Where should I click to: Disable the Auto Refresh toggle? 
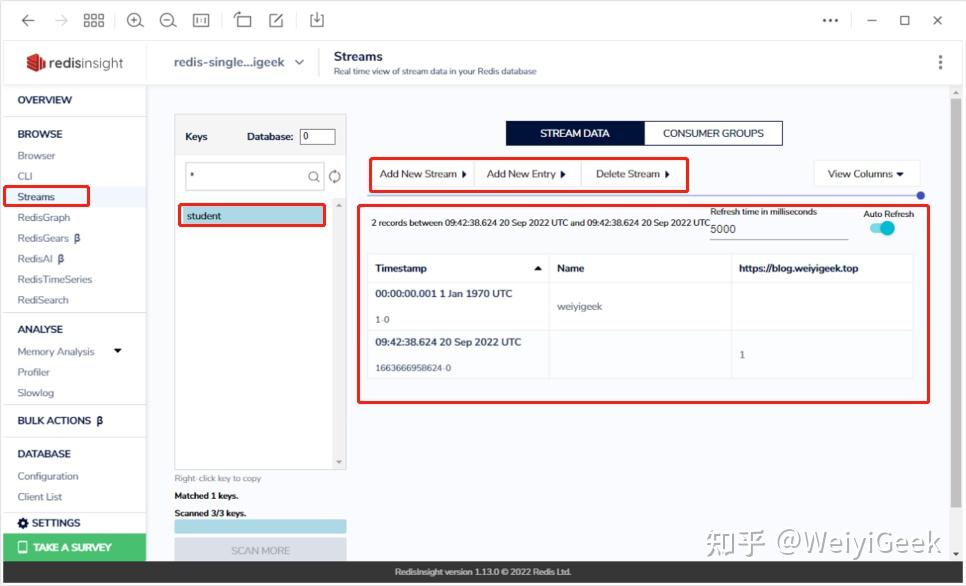point(882,229)
